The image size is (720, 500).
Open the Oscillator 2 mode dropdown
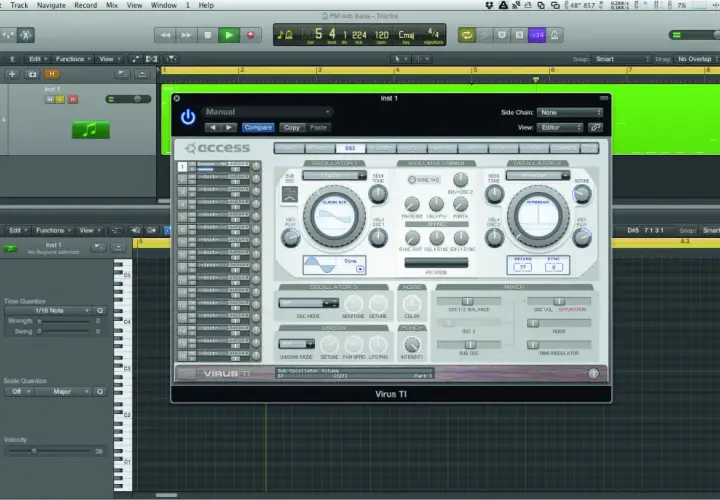[538, 175]
